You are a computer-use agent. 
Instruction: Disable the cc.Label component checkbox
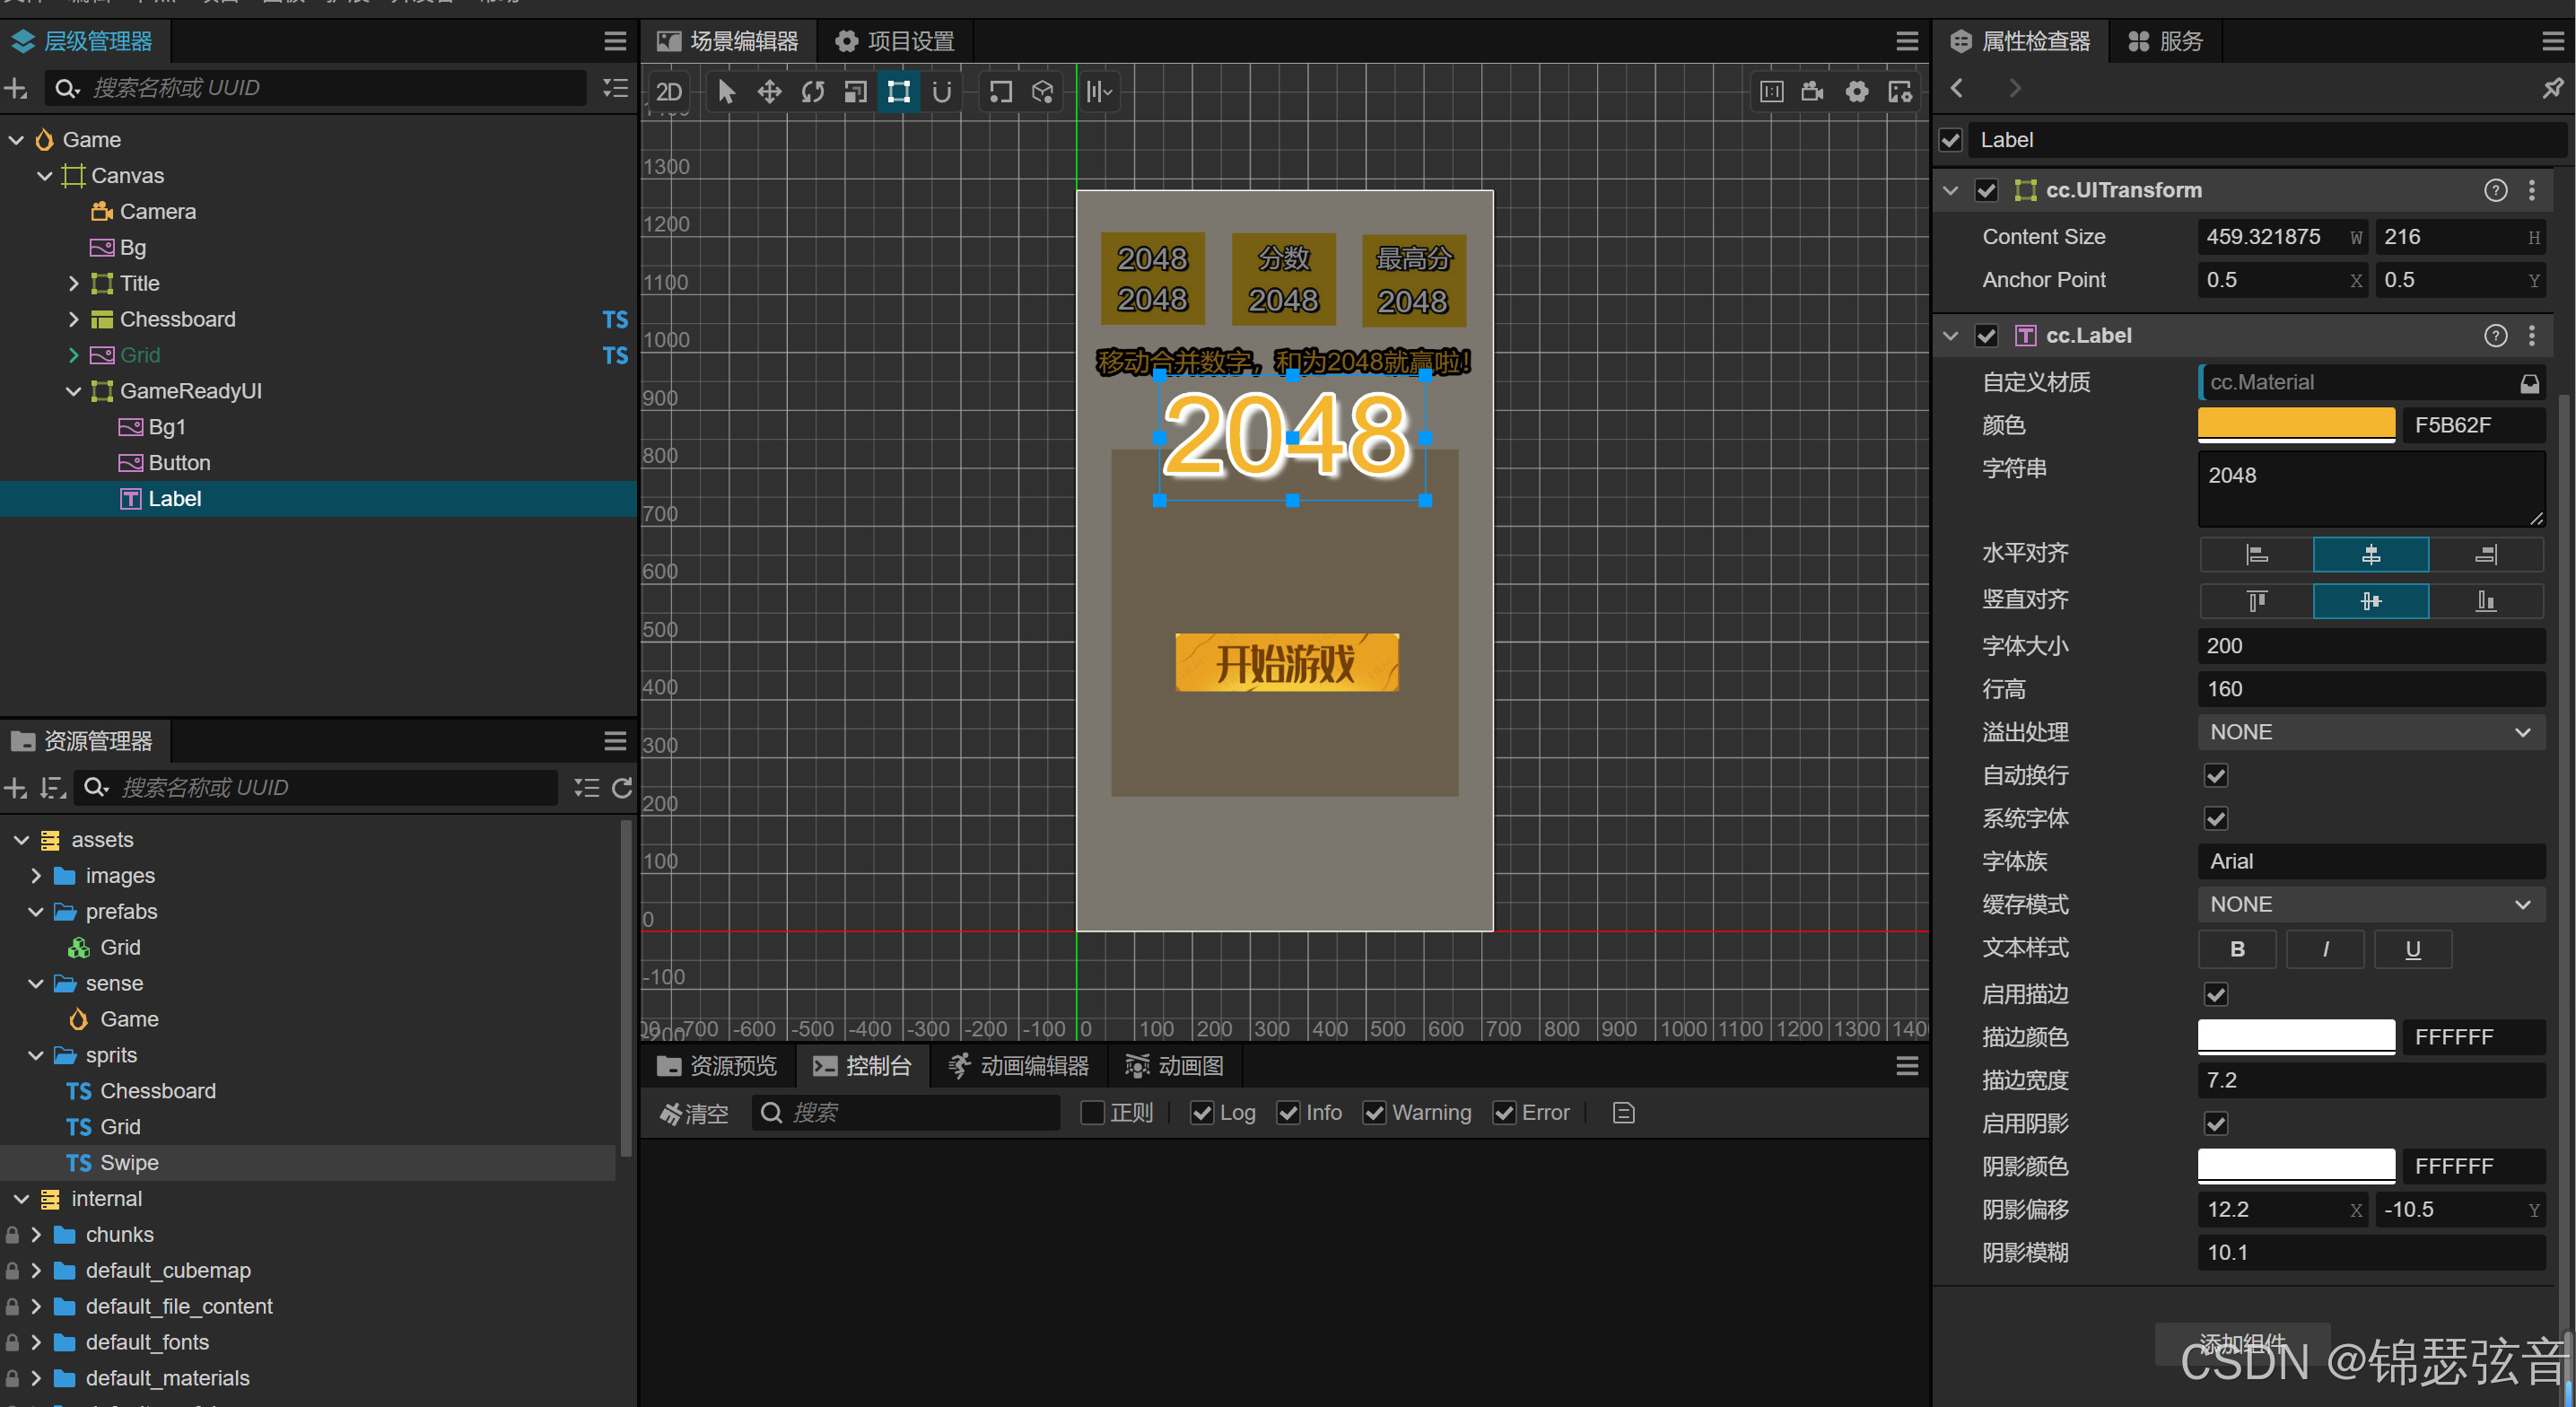(1986, 336)
